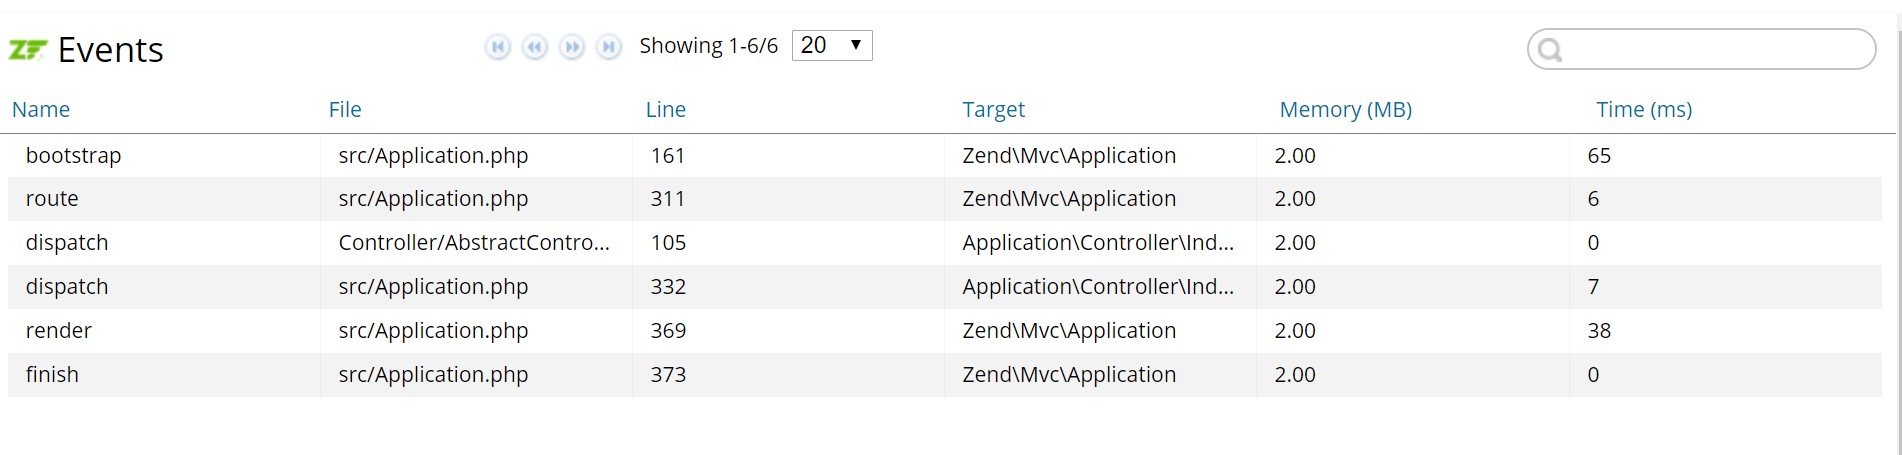Viewport: 1902px width, 455px height.
Task: Click the magnifier icon in search box
Action: click(1550, 50)
